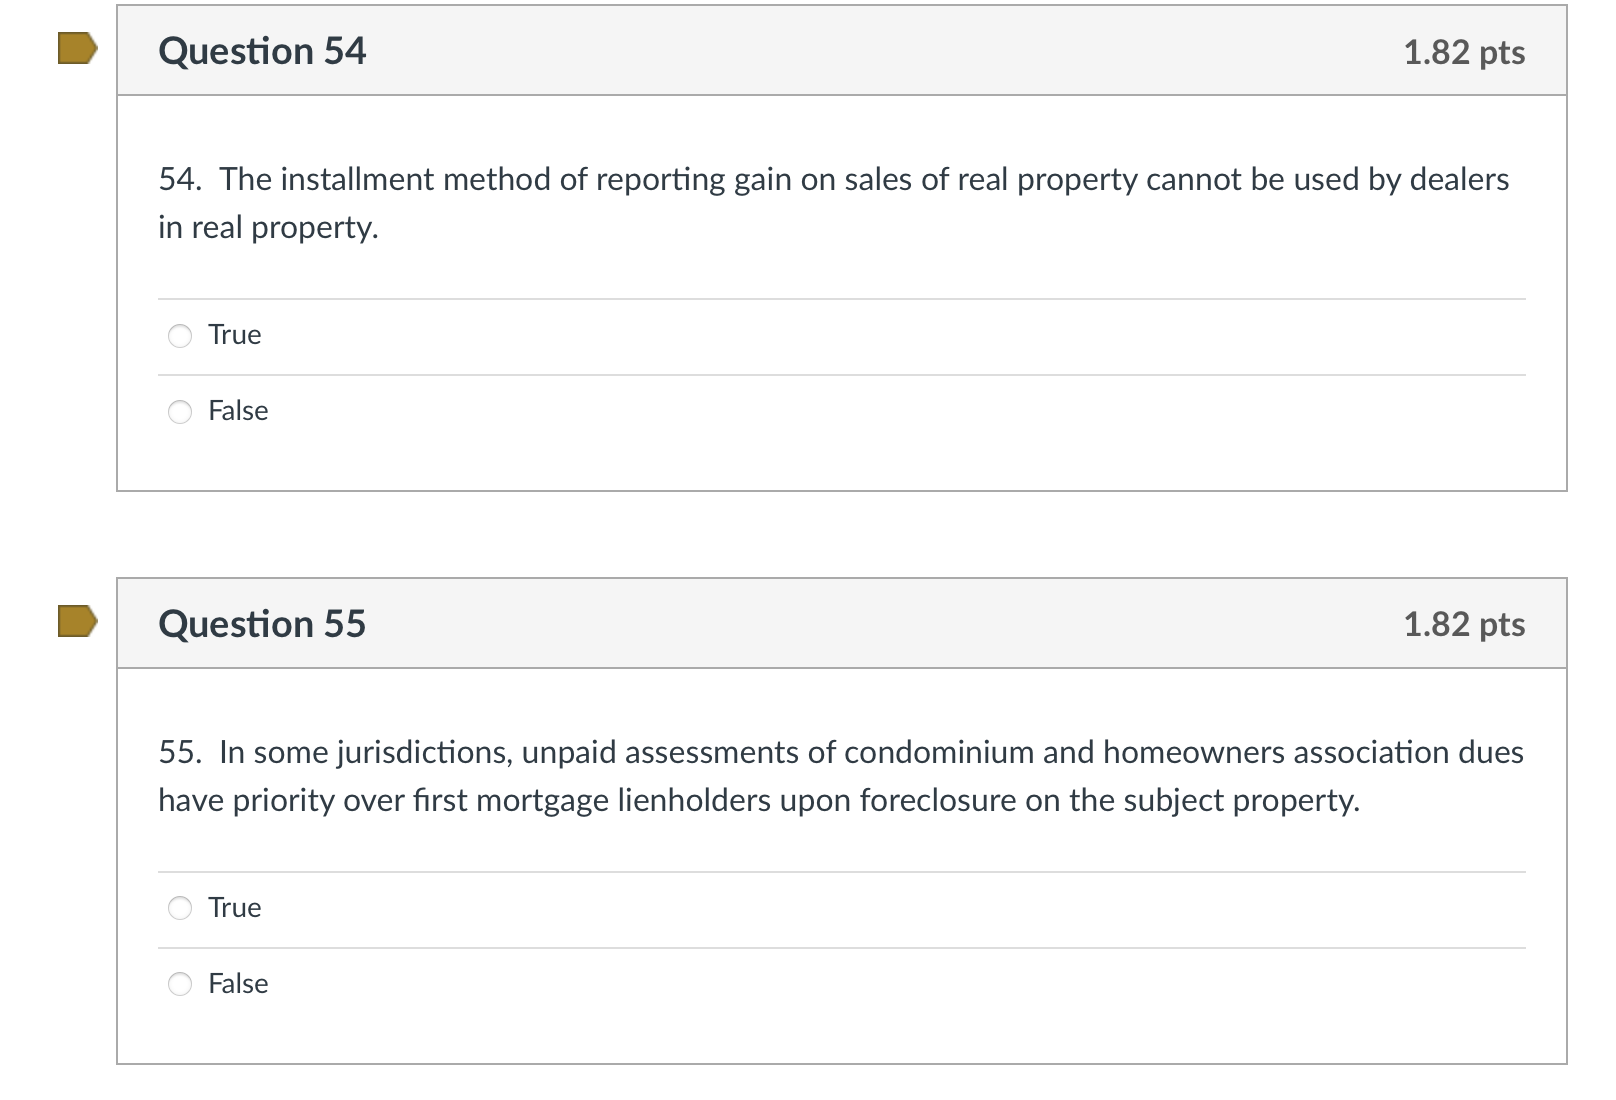The height and width of the screenshot is (1100, 1616).
Task: Click the False answer label in Question 54
Action: pos(237,411)
